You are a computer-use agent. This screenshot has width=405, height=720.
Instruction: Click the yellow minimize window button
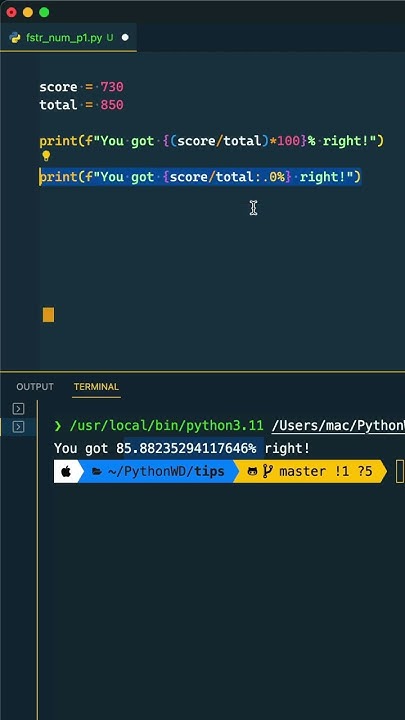click(28, 12)
